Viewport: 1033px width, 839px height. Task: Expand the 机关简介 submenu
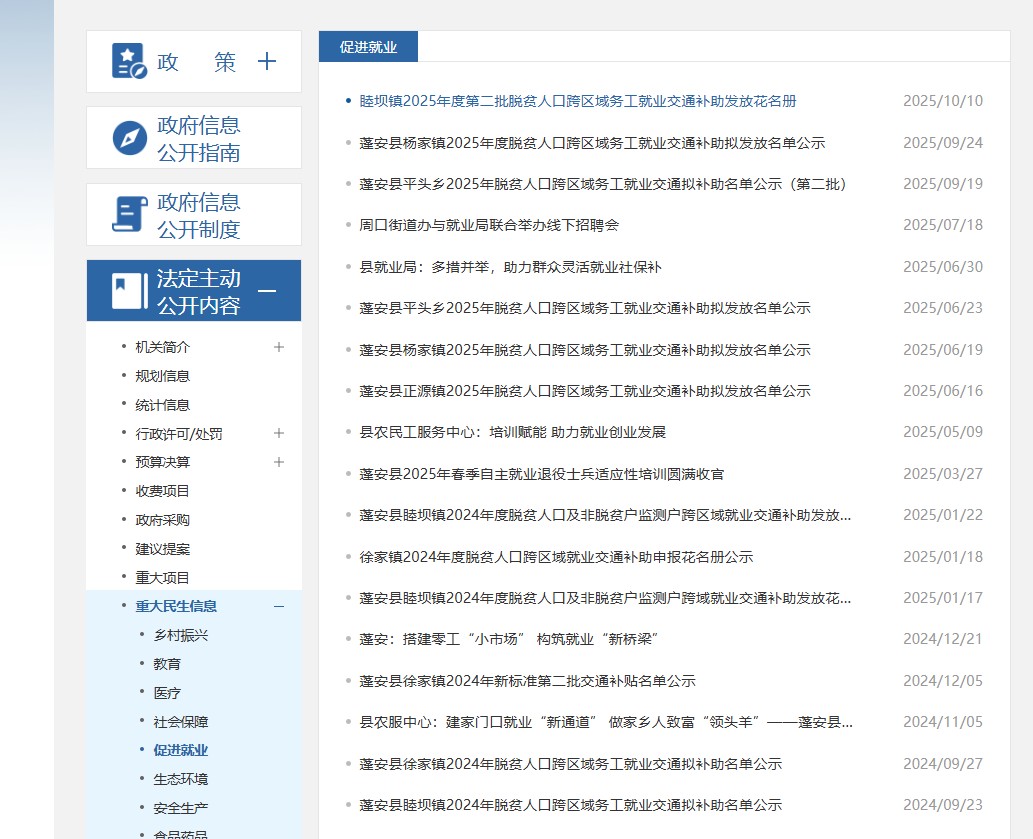[279, 347]
